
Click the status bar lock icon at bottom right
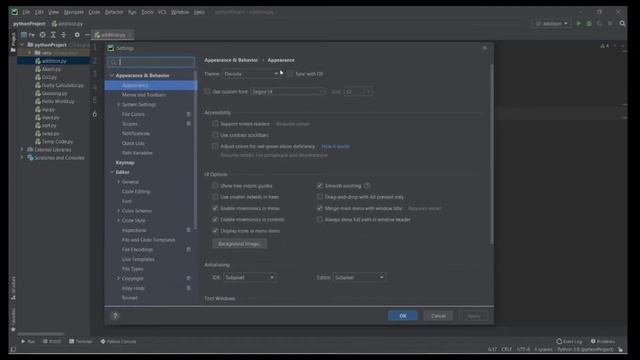click(x=620, y=349)
